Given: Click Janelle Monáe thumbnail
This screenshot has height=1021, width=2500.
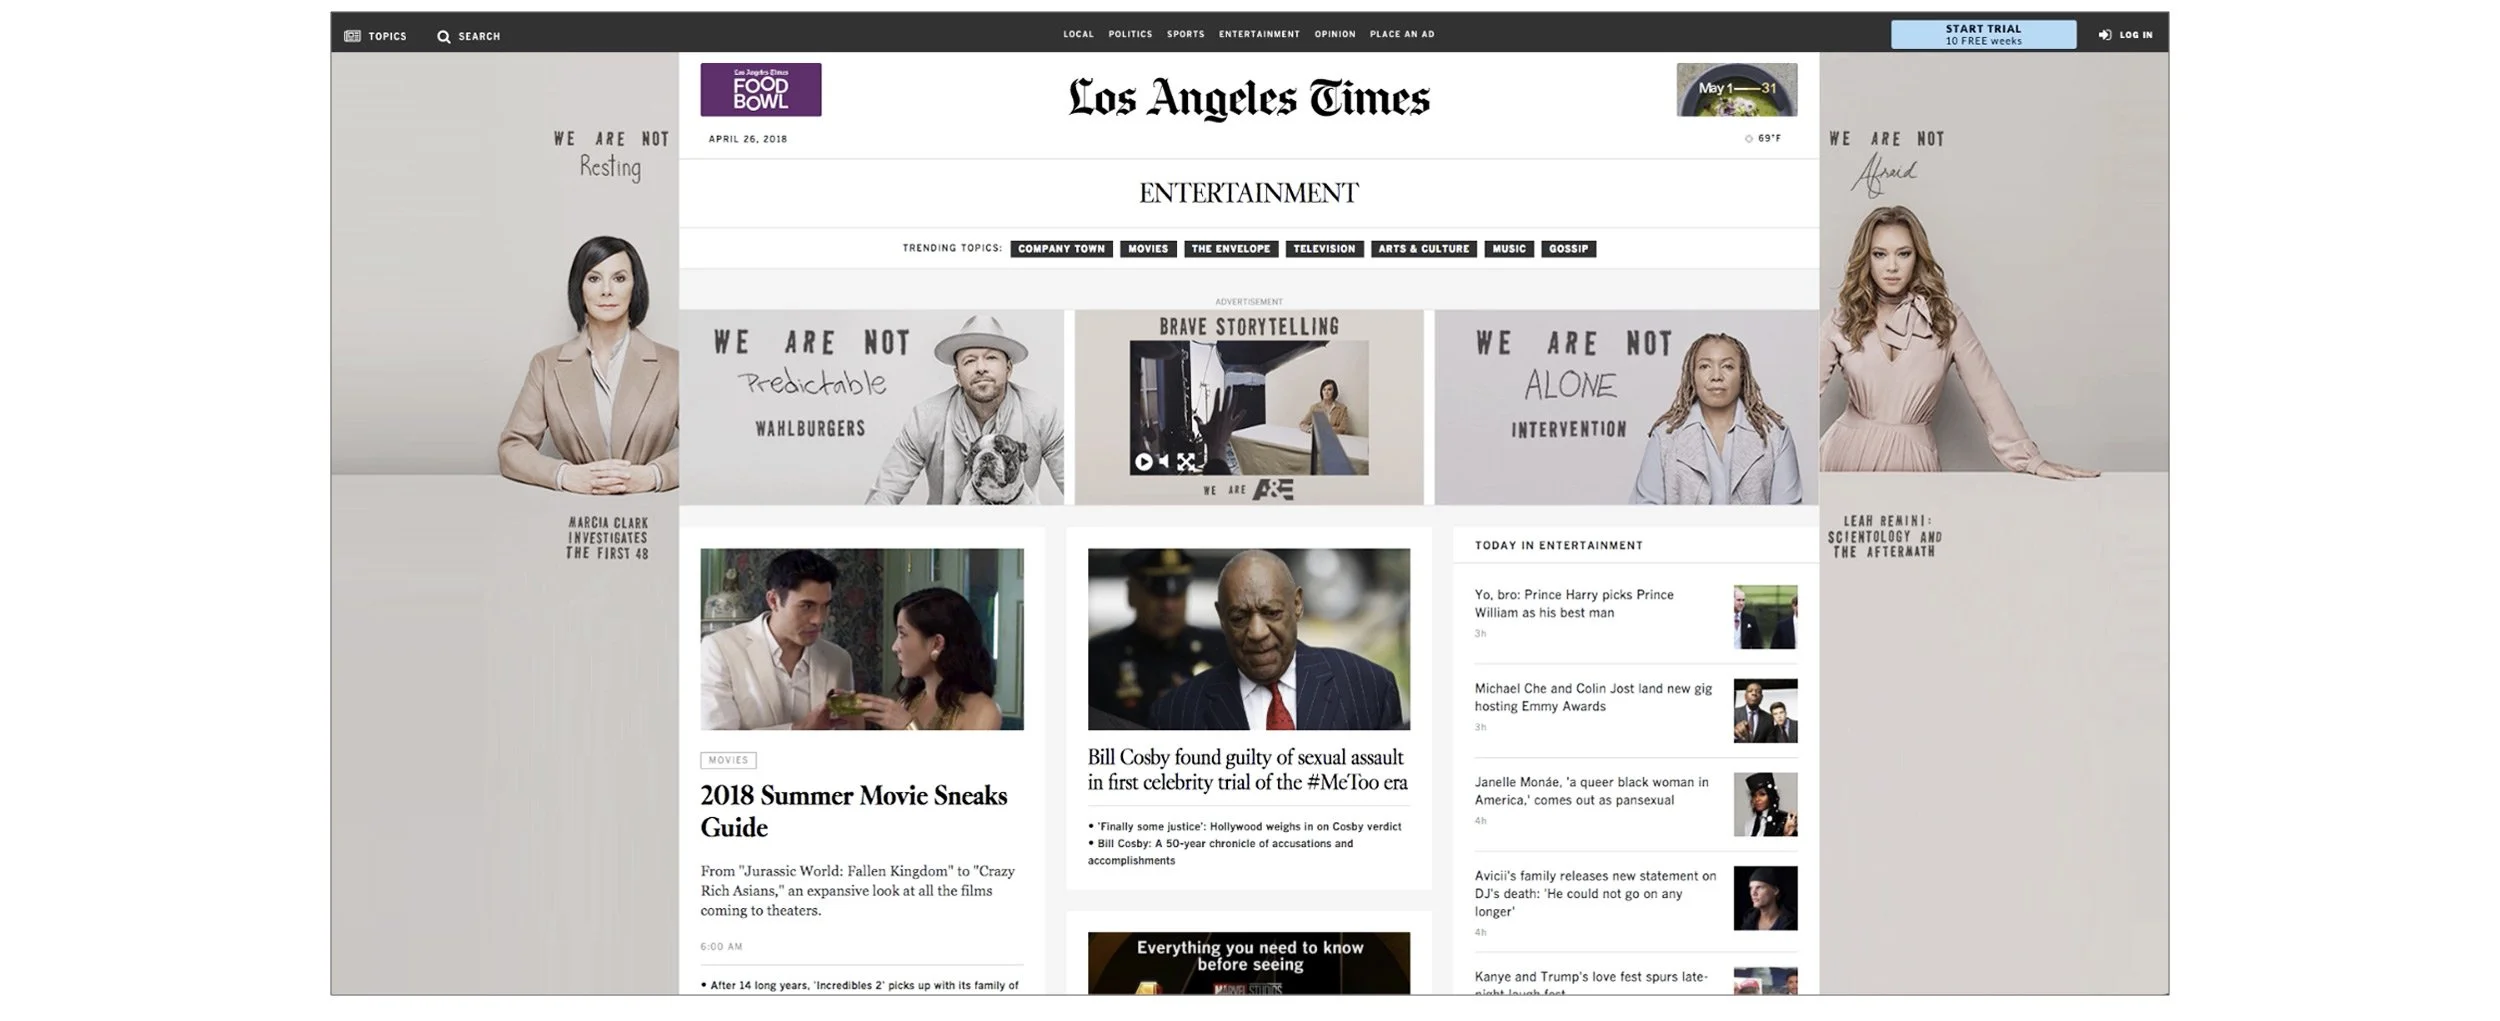Looking at the screenshot, I should coord(1765,805).
